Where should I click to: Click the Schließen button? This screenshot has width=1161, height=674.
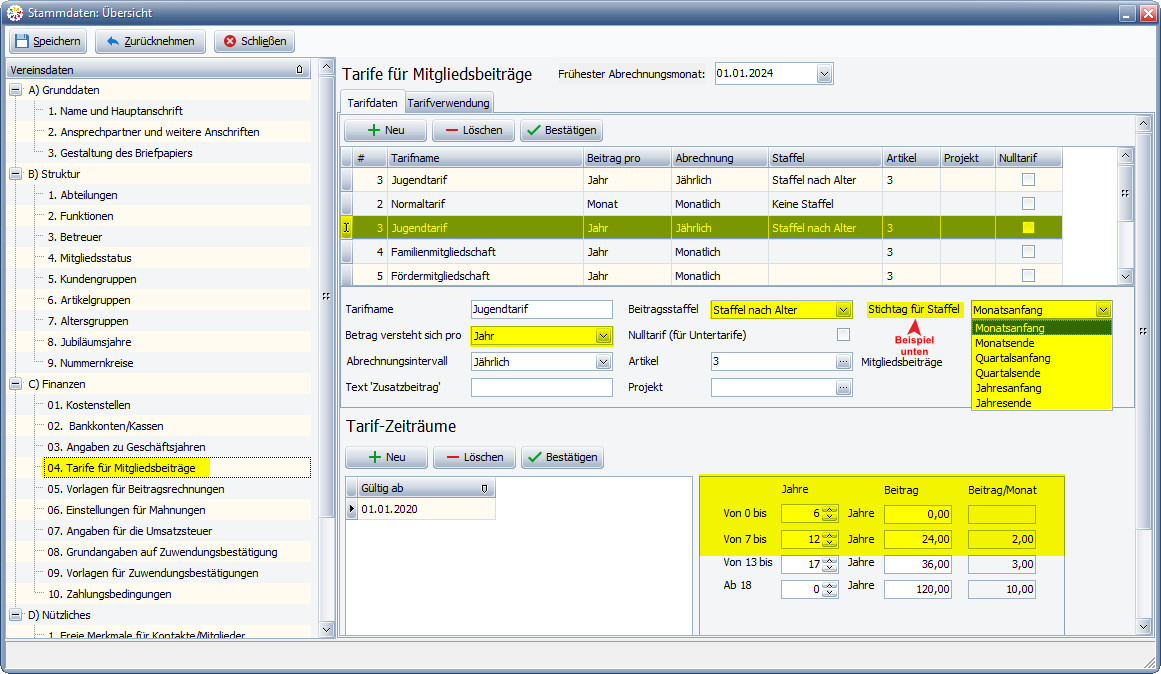255,41
